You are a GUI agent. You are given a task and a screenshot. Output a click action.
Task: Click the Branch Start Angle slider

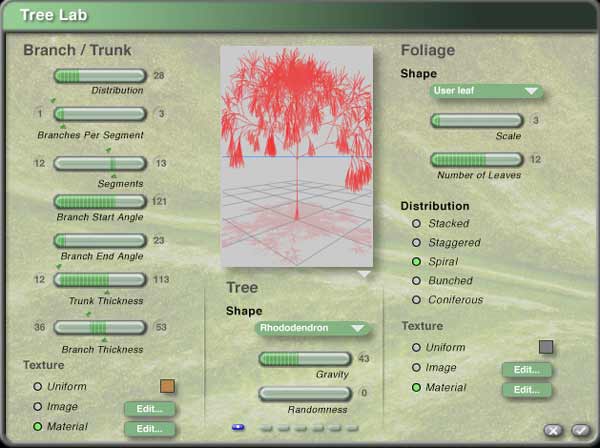coord(100,202)
